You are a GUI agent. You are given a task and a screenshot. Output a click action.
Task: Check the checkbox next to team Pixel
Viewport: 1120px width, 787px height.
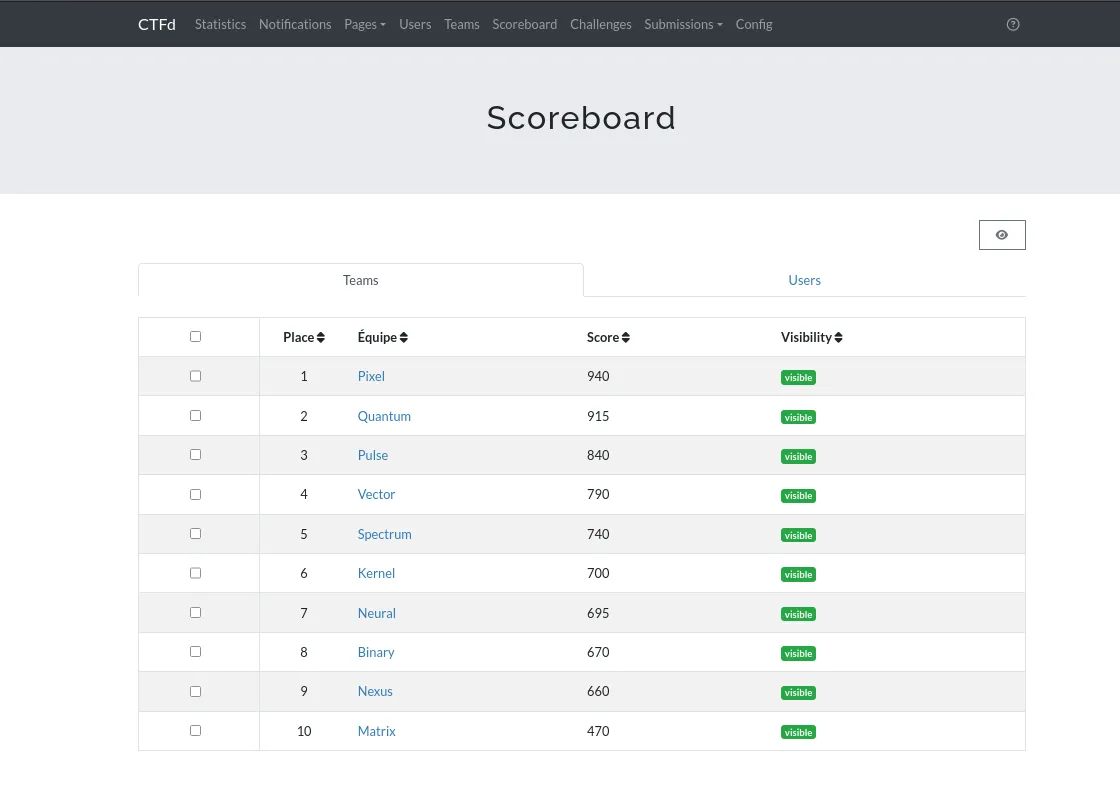coord(195,375)
